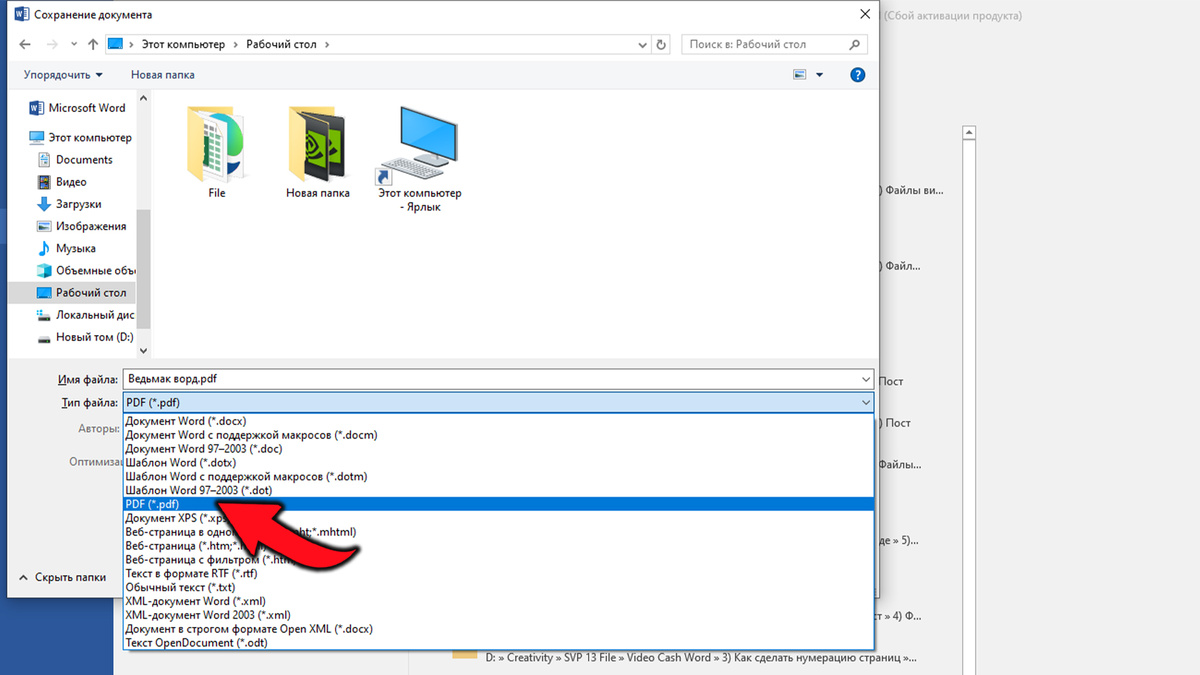Image resolution: width=1200 pixels, height=675 pixels.
Task: Choose Документ Word (*.docx) format
Action: point(498,421)
